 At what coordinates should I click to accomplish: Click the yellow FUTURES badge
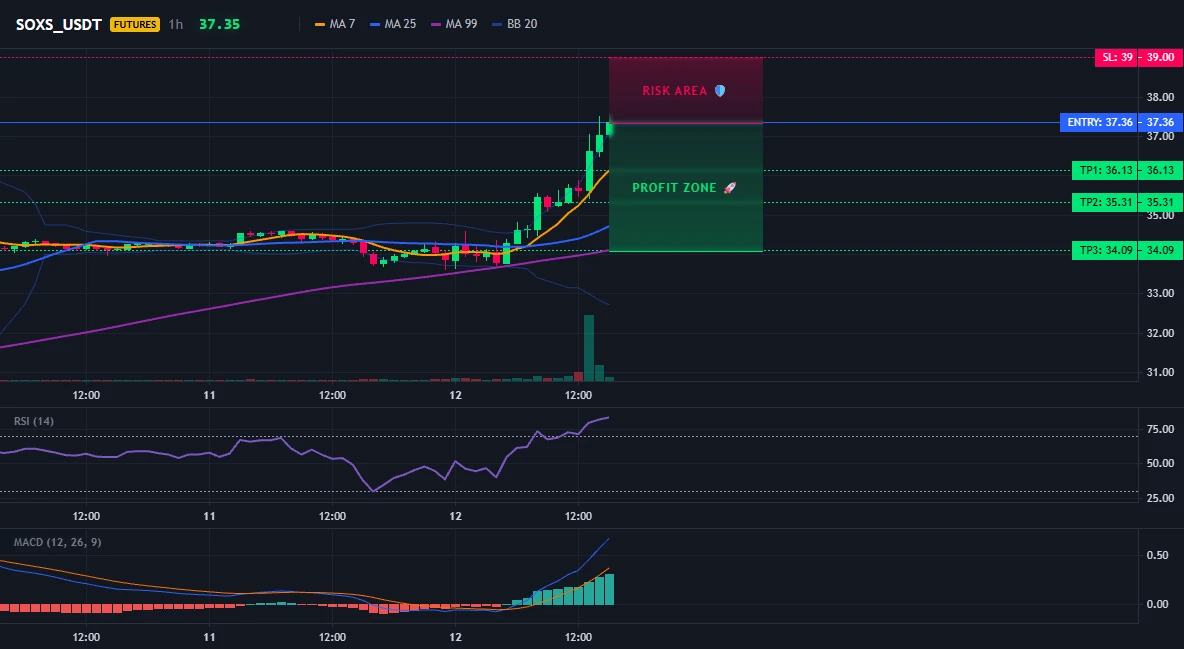[x=135, y=24]
